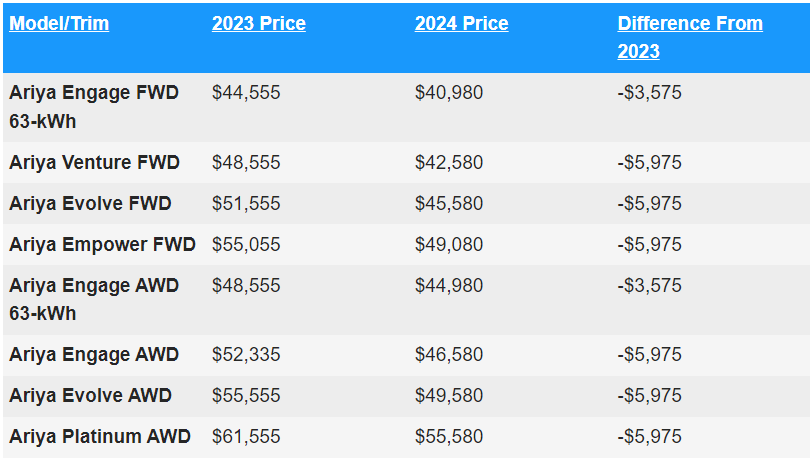
Task: Select the $46,580 2024 price
Action: [x=449, y=354]
